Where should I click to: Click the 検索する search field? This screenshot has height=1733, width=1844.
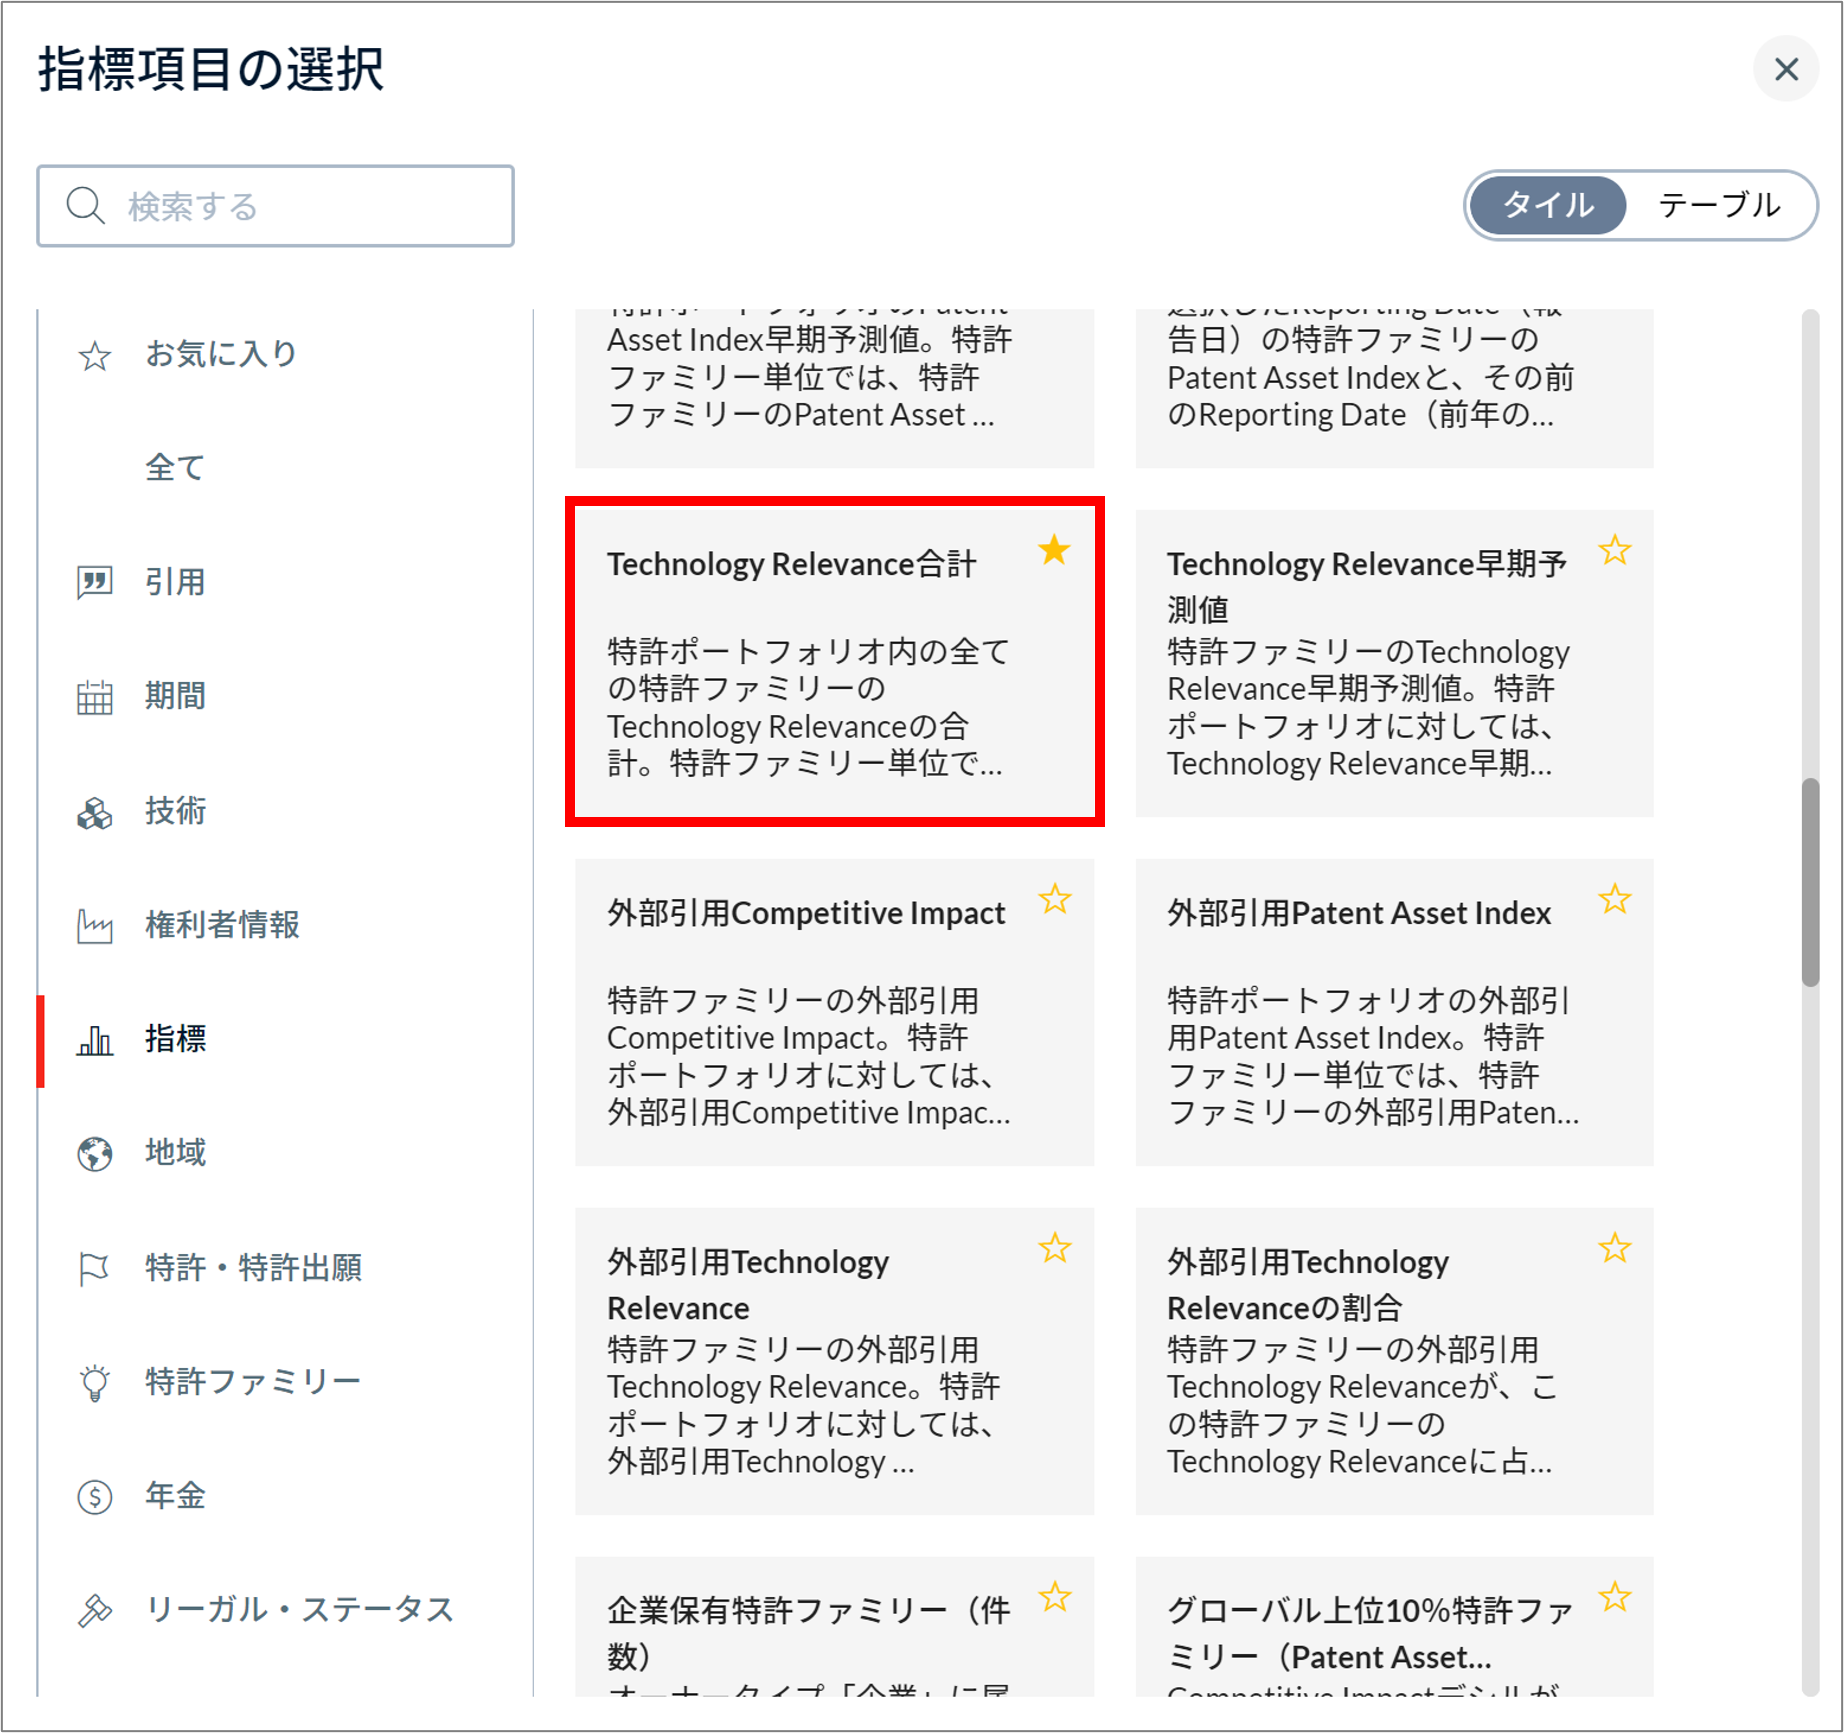(x=275, y=206)
